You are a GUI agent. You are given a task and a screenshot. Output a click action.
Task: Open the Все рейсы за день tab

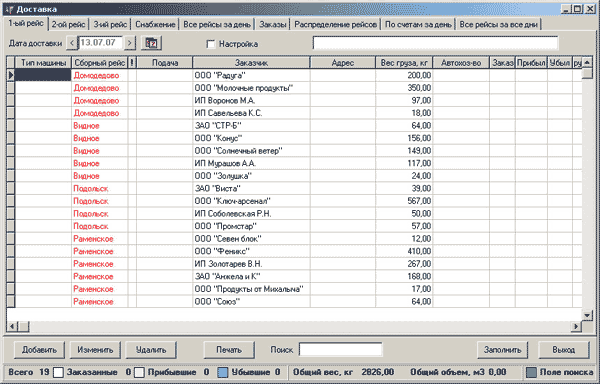coord(217,24)
